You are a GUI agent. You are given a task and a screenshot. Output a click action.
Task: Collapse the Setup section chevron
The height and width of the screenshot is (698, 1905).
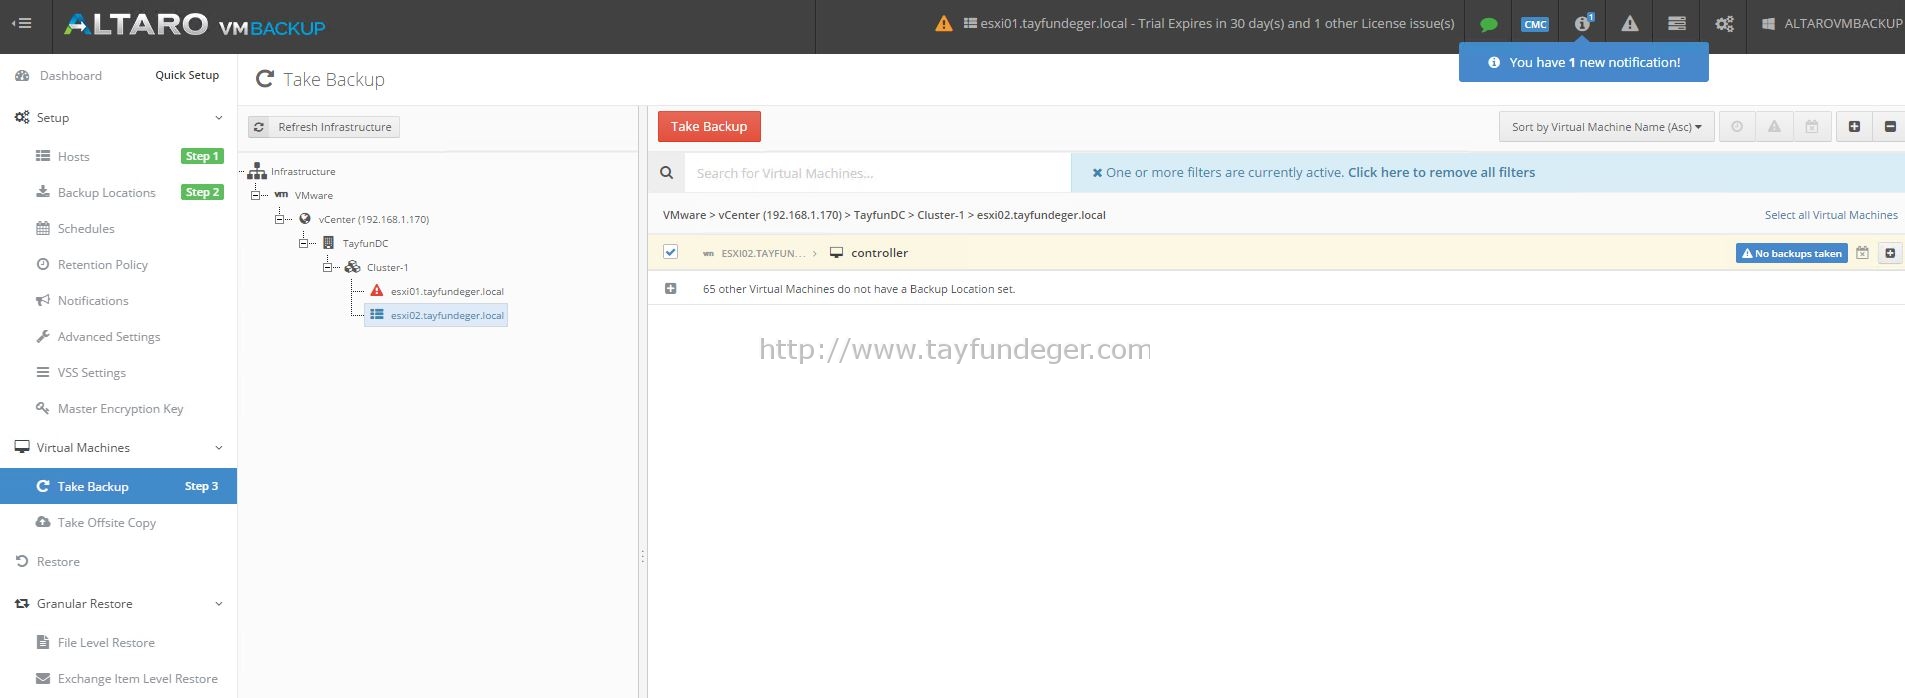pyautogui.click(x=219, y=117)
